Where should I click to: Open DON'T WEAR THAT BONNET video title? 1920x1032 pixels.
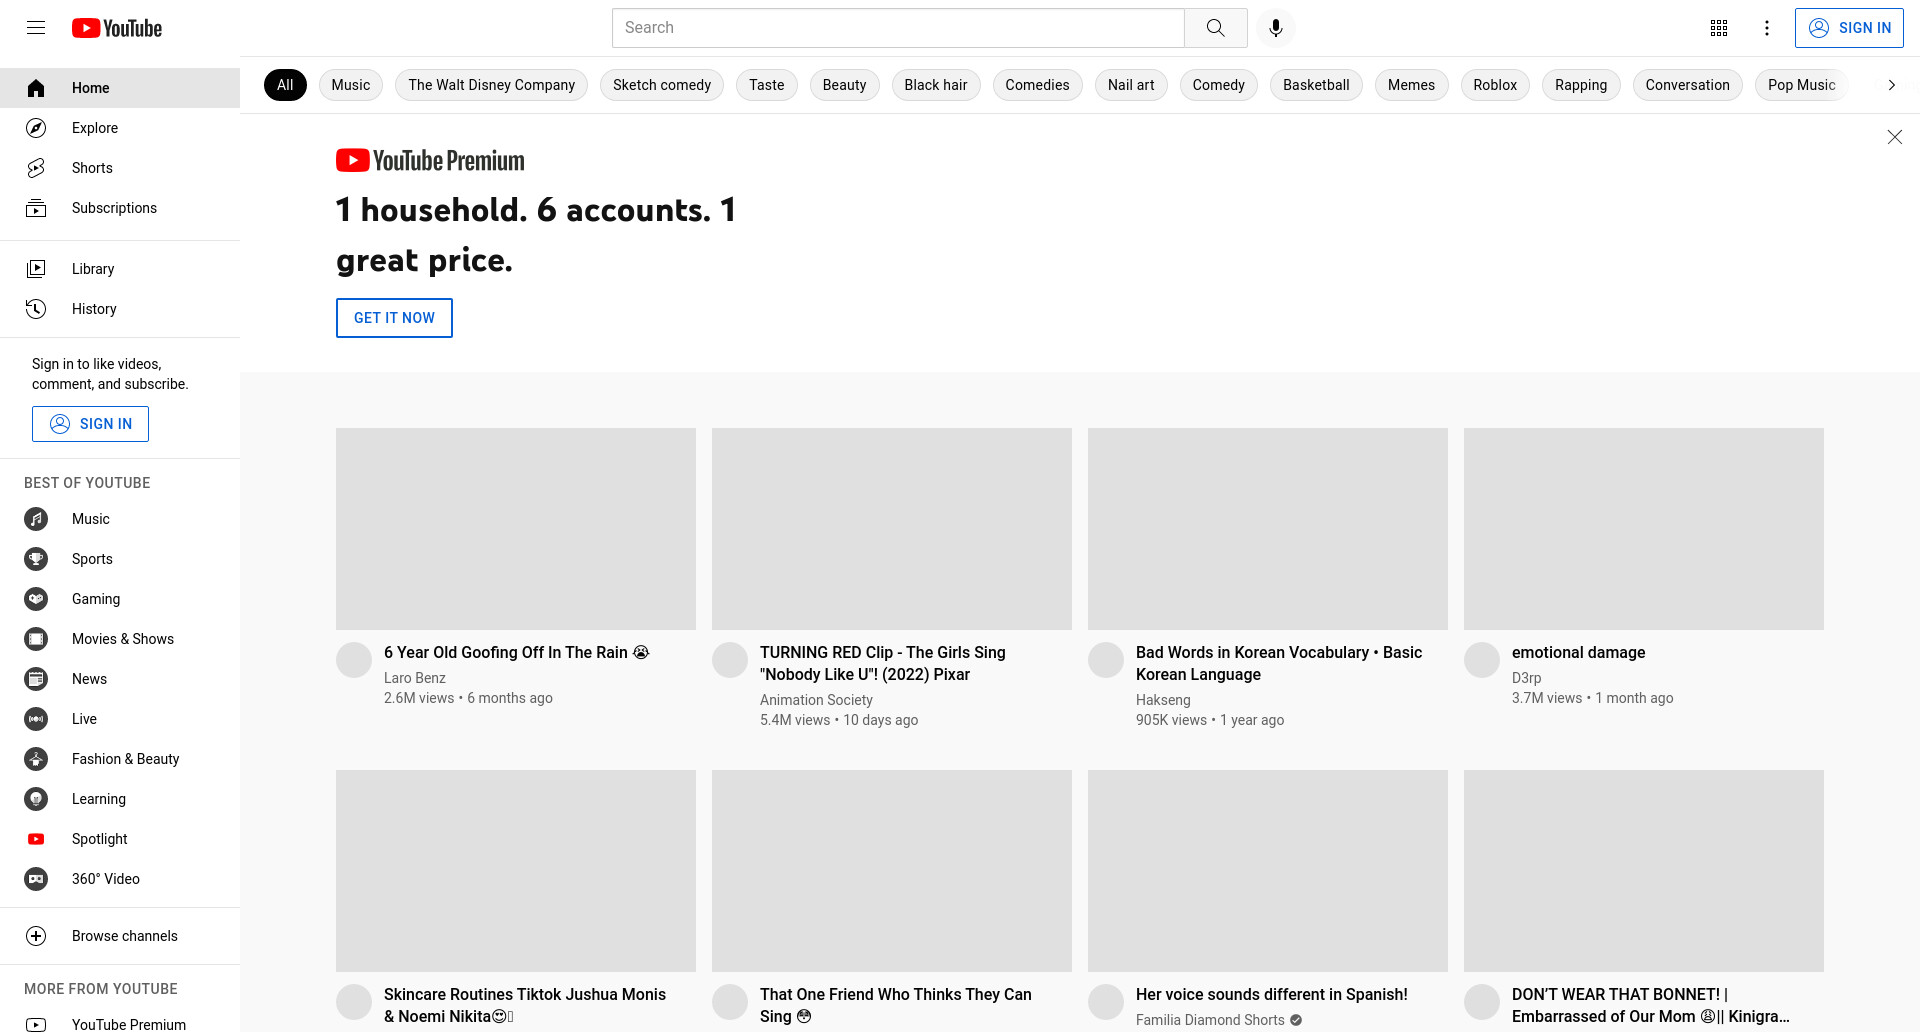coord(1651,1005)
